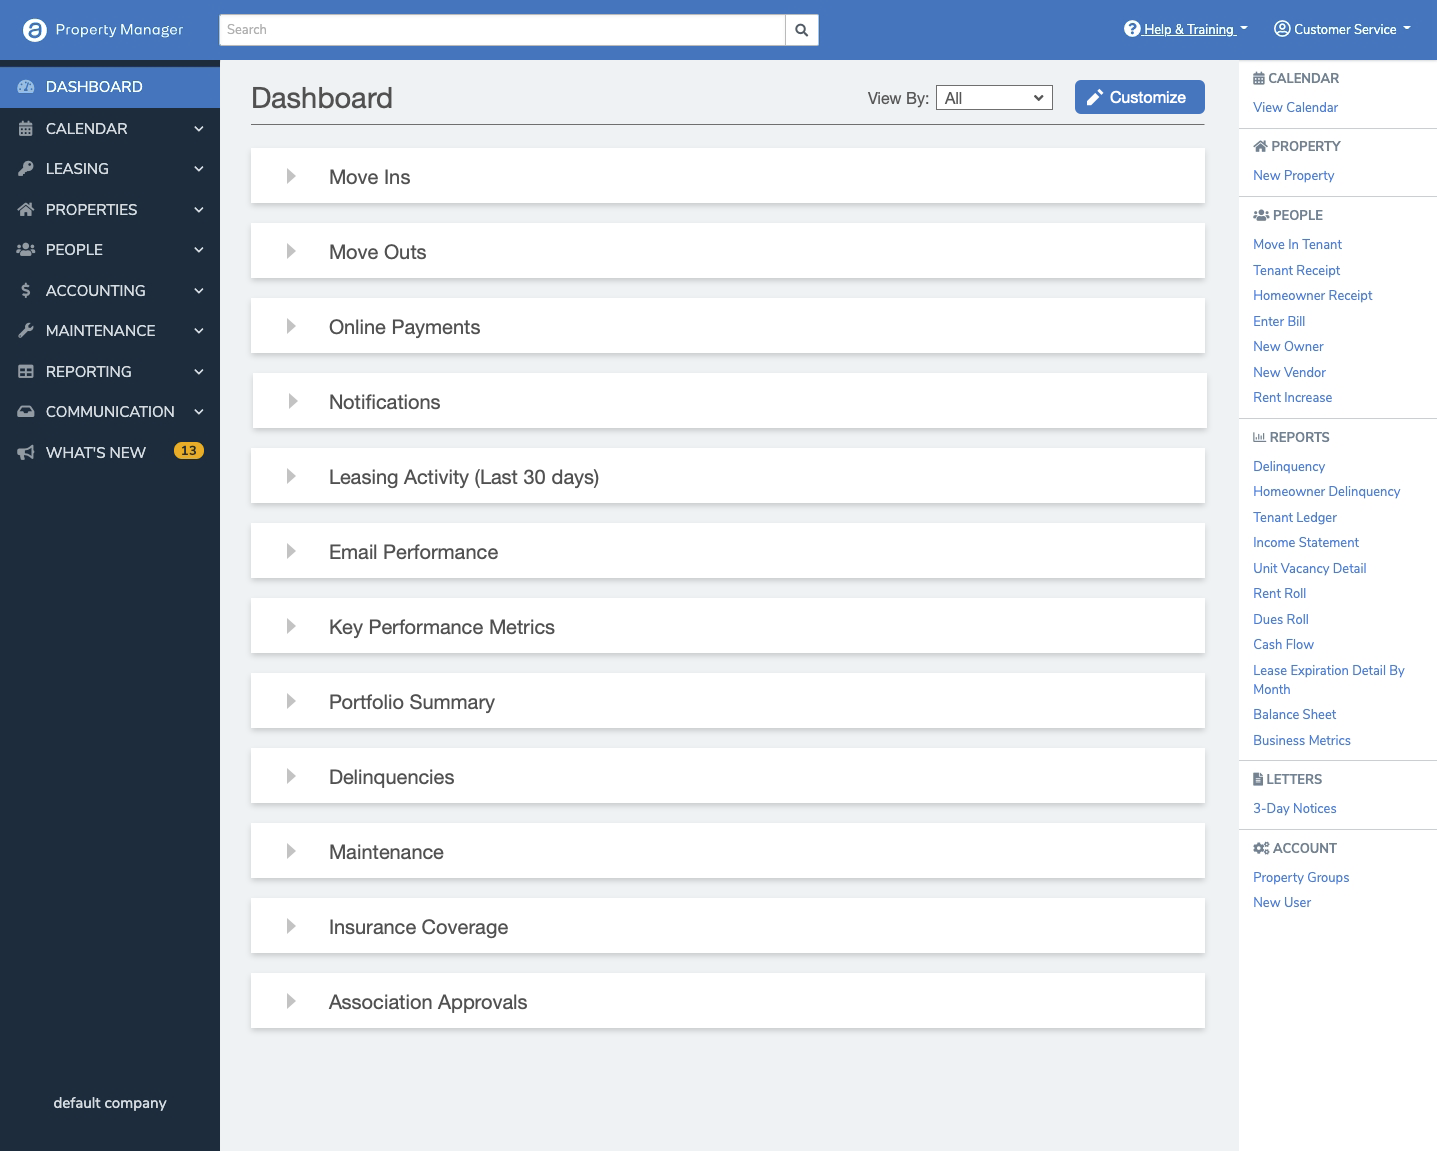Expand the People sidebar menu chevron
This screenshot has width=1437, height=1151.
point(199,250)
